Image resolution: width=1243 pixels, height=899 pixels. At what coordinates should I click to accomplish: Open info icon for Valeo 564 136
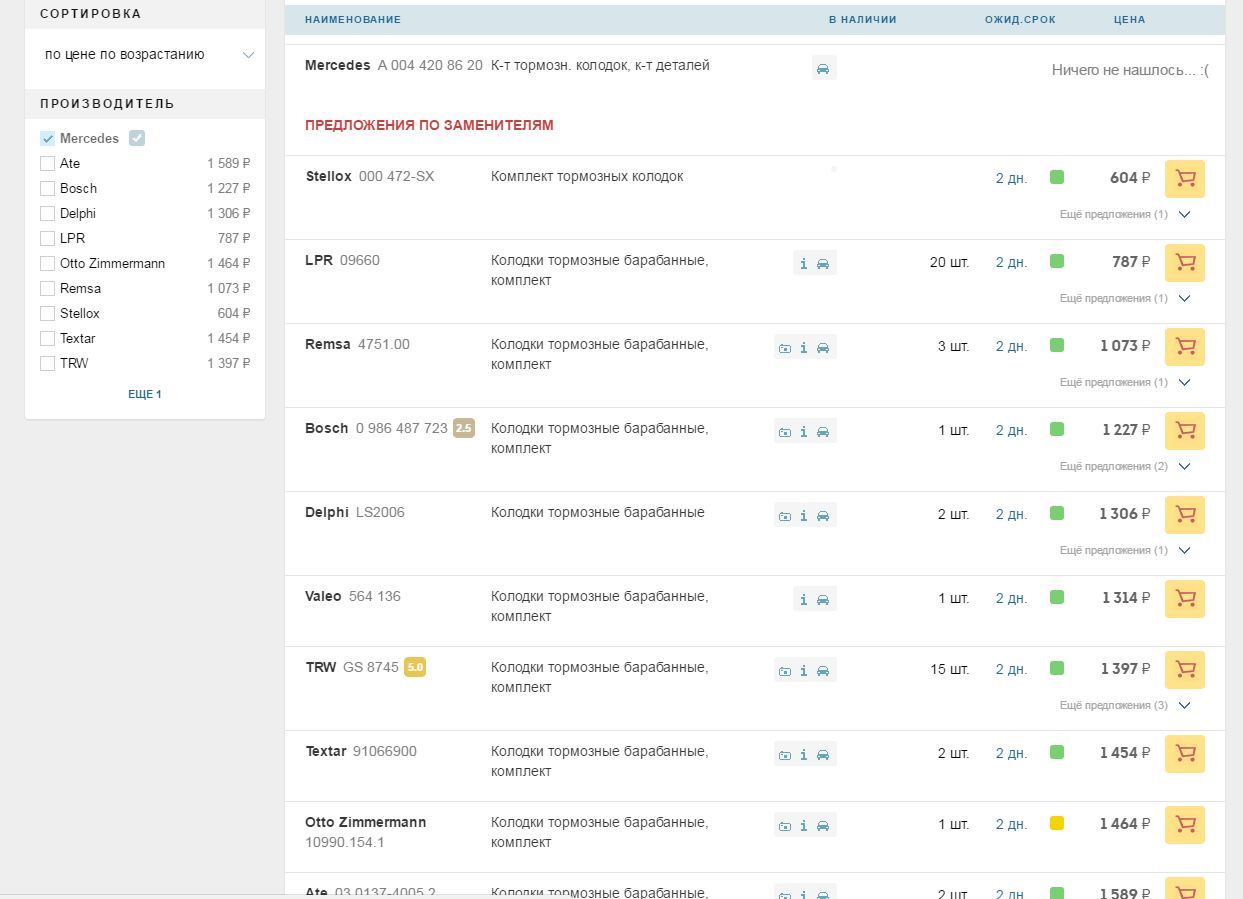[803, 600]
